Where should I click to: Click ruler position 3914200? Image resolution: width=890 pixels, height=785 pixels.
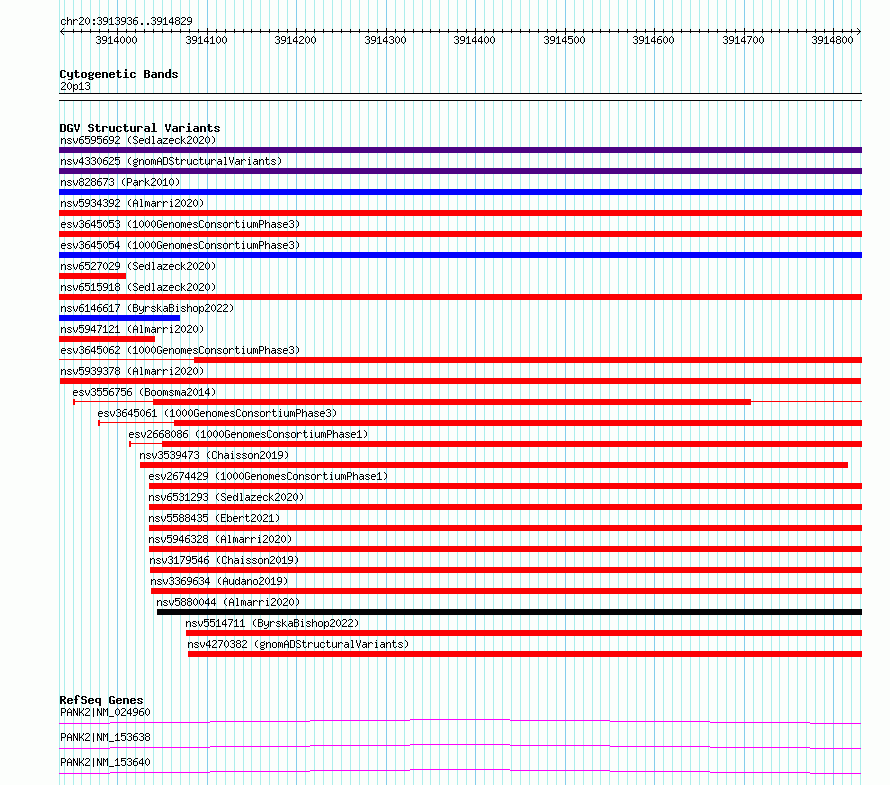(295, 40)
